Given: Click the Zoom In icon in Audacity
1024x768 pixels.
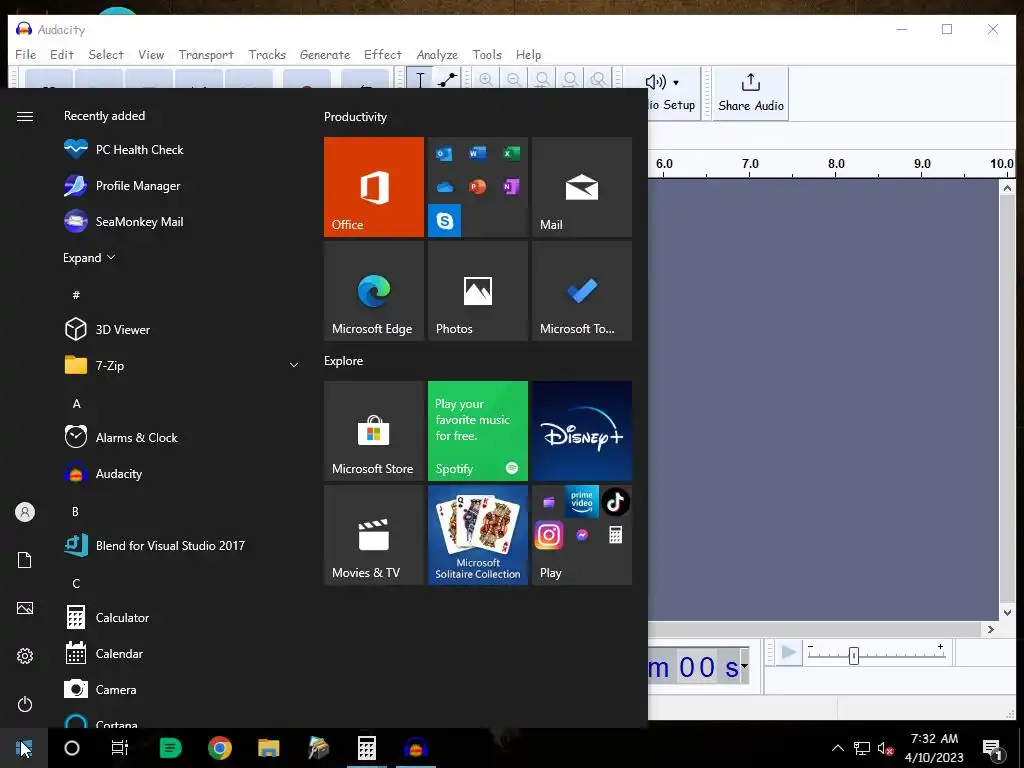Looking at the screenshot, I should (486, 80).
